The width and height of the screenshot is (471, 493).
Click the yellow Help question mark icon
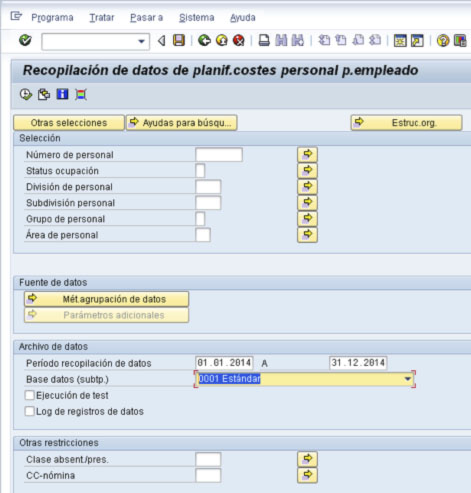pos(443,41)
